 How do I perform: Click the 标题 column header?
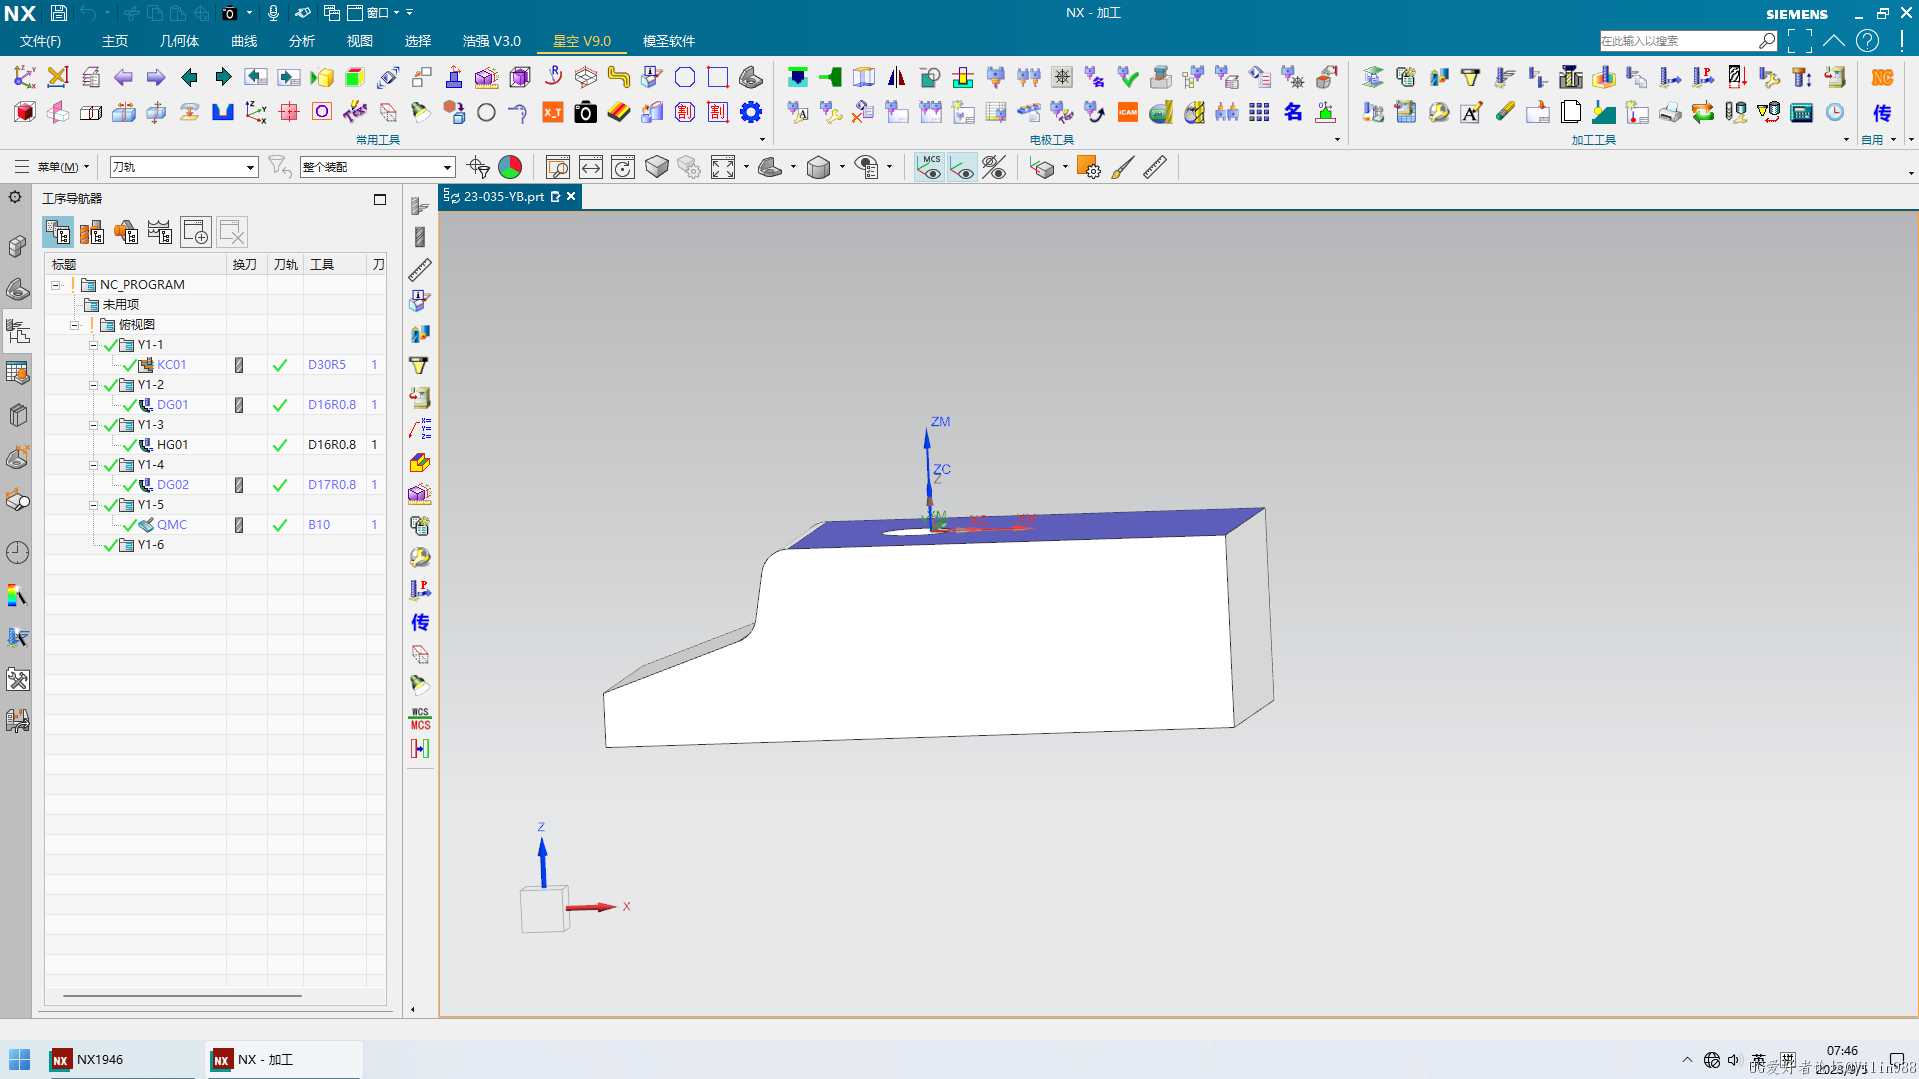[137, 265]
